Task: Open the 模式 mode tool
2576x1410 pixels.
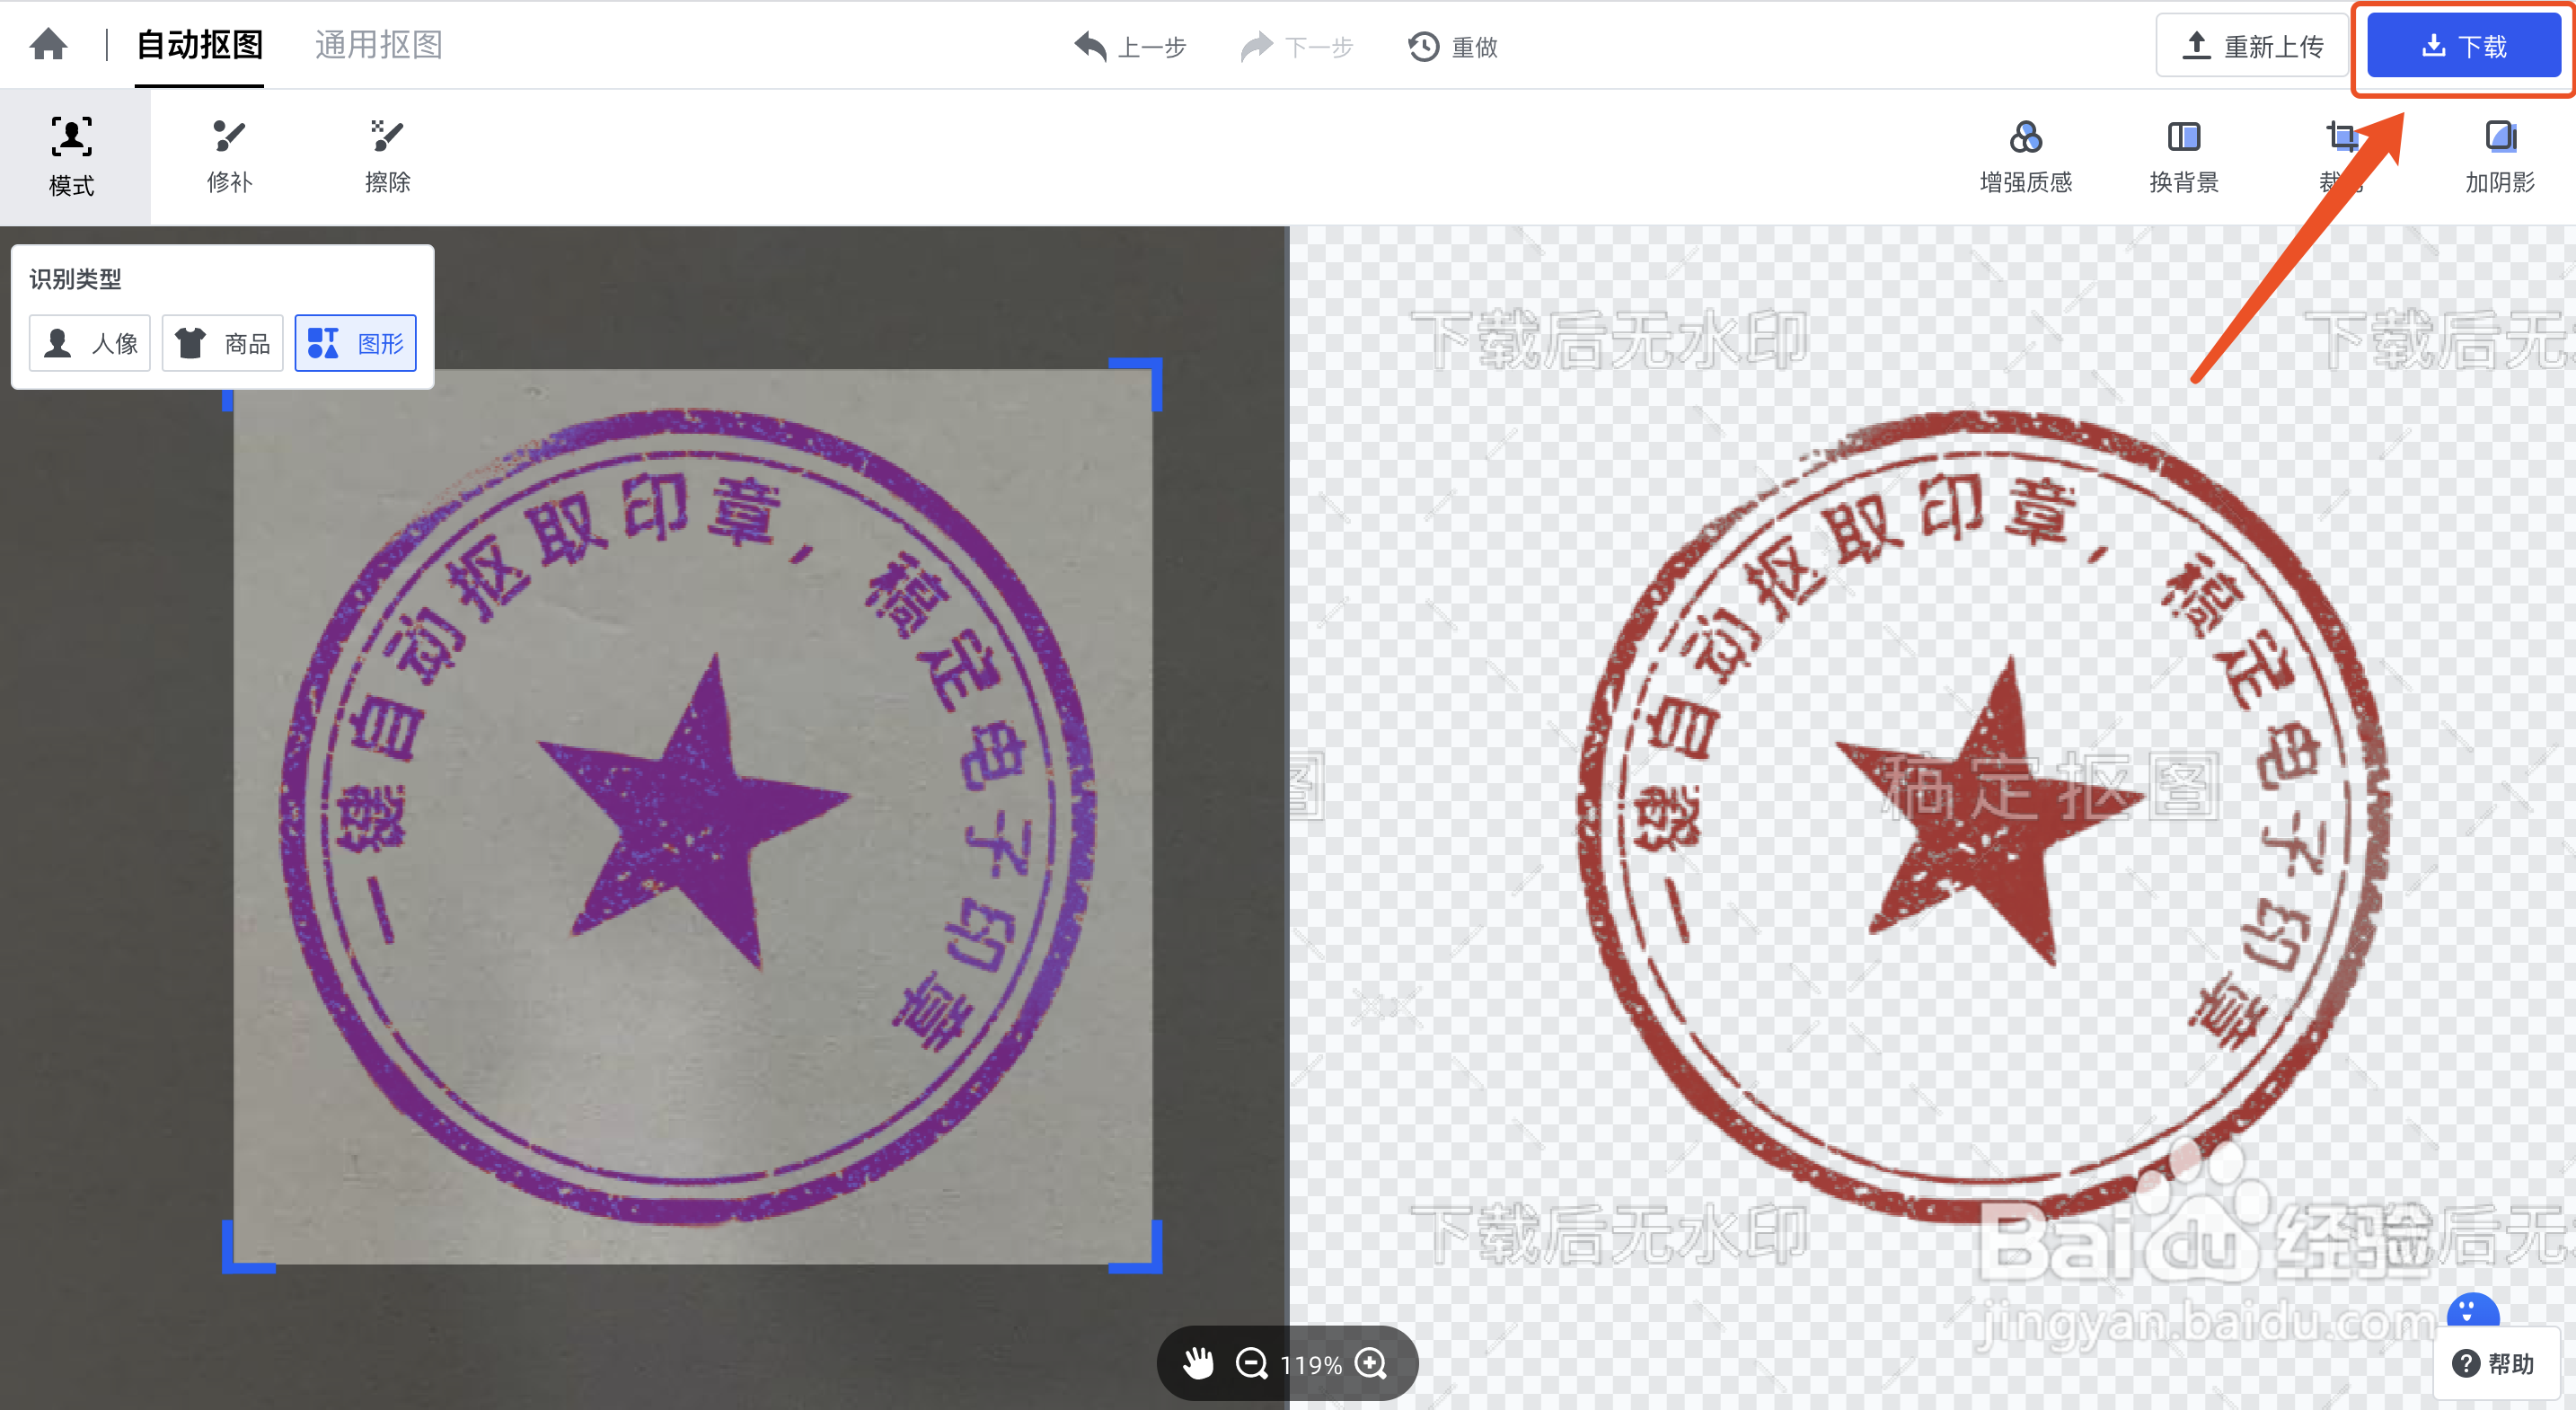Action: (72, 157)
